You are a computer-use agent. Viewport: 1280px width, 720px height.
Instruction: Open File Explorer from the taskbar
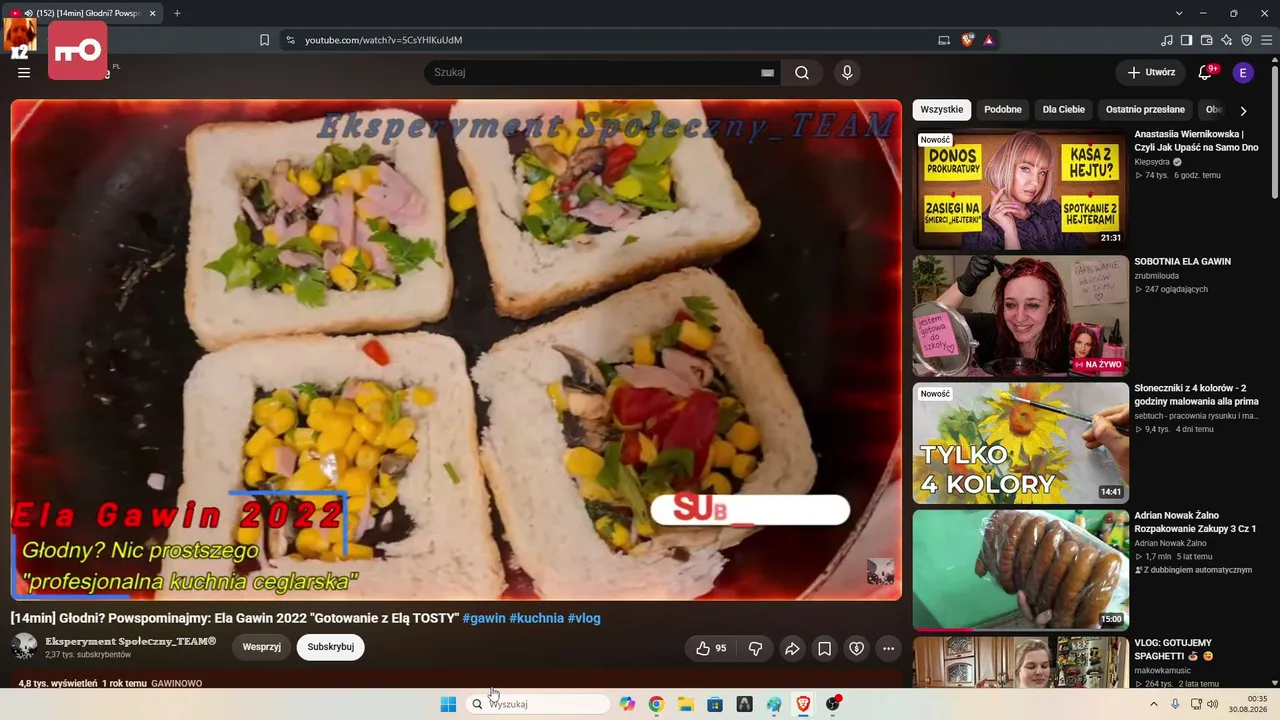686,704
